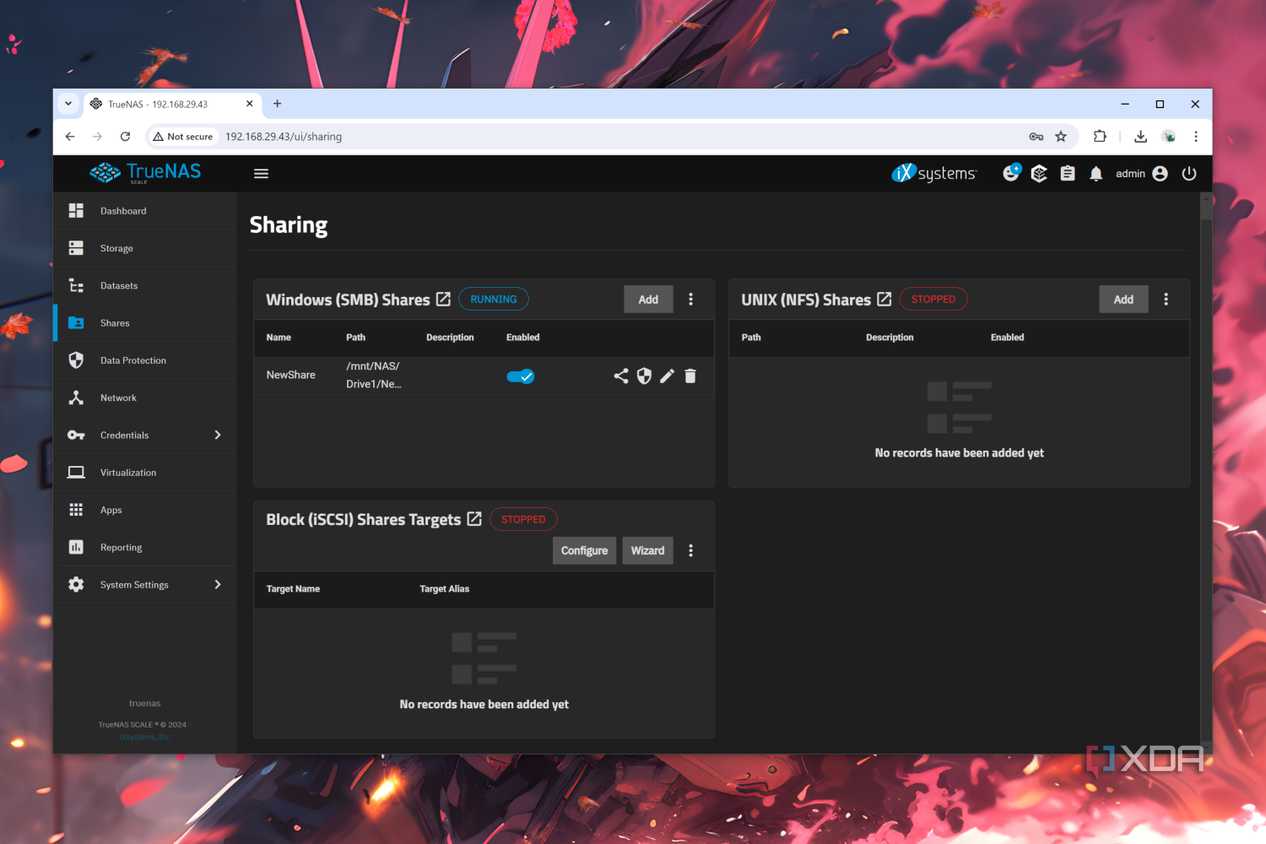
Task: Open Block (iSCSI) Shares external link icon
Action: coord(474,519)
